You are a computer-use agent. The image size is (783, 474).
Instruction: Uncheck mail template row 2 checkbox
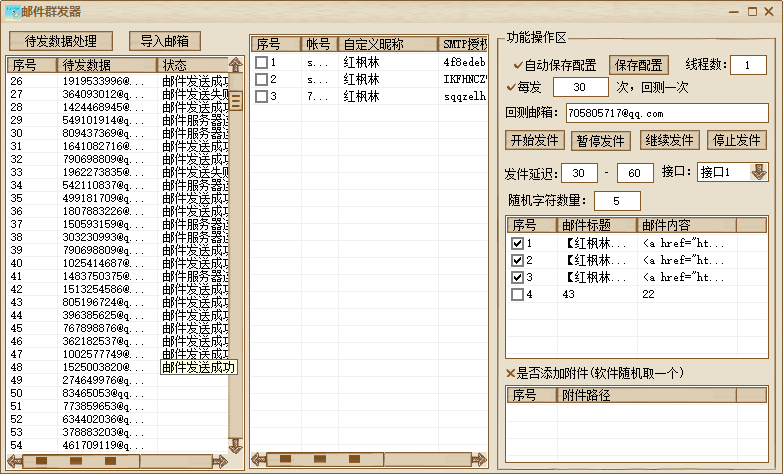517,260
